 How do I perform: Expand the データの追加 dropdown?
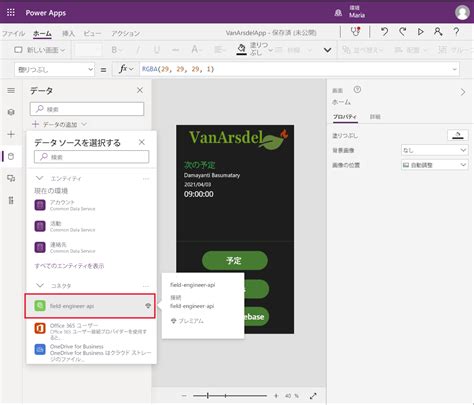(59, 124)
